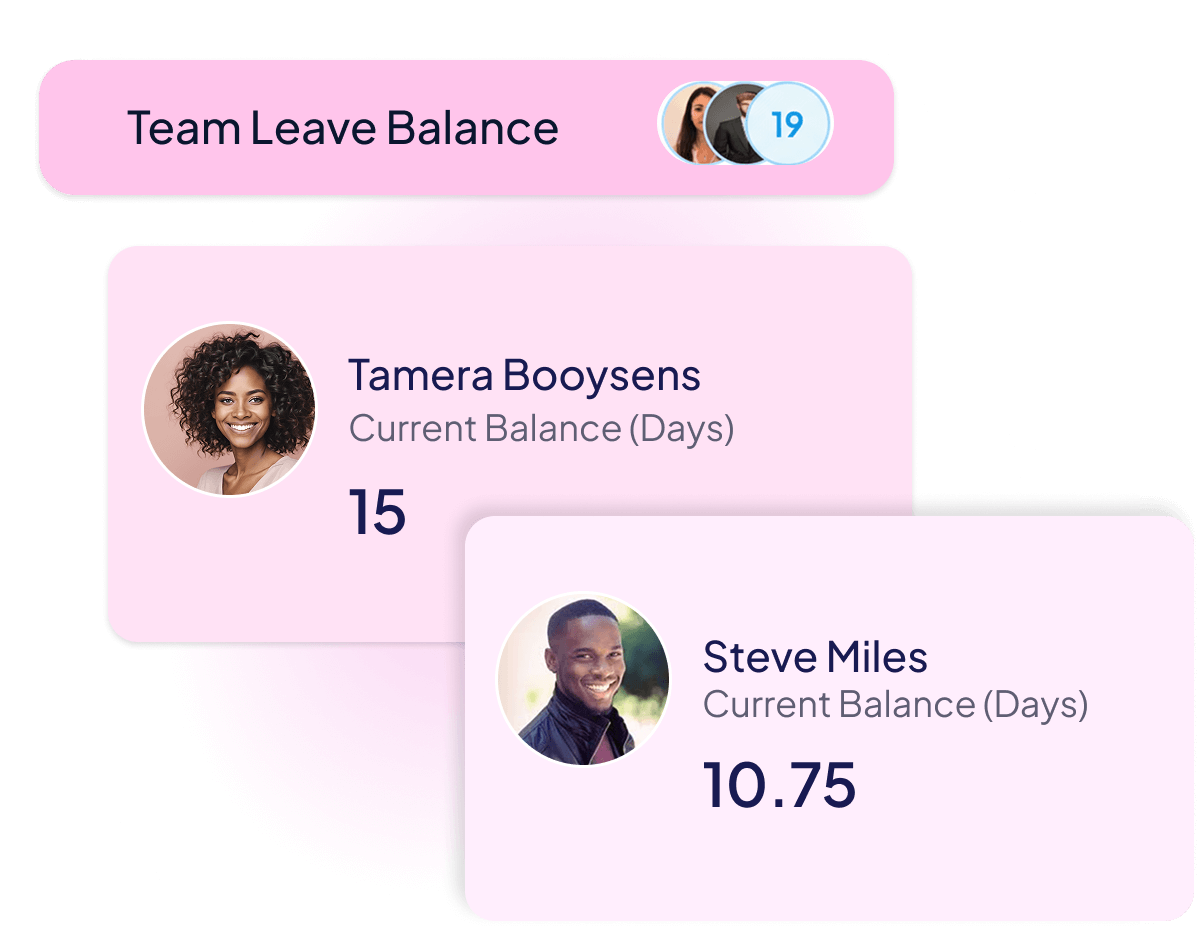Select the Team Leave Balance title

click(342, 128)
